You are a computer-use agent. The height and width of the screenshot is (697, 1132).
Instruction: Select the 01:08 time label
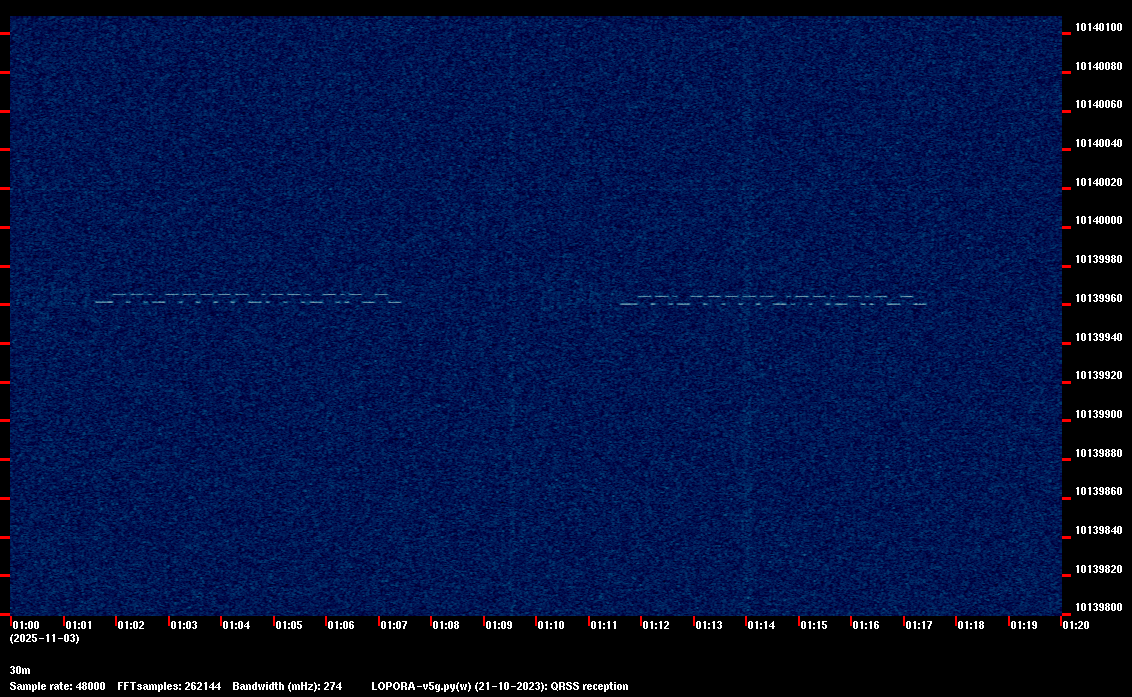pos(445,625)
